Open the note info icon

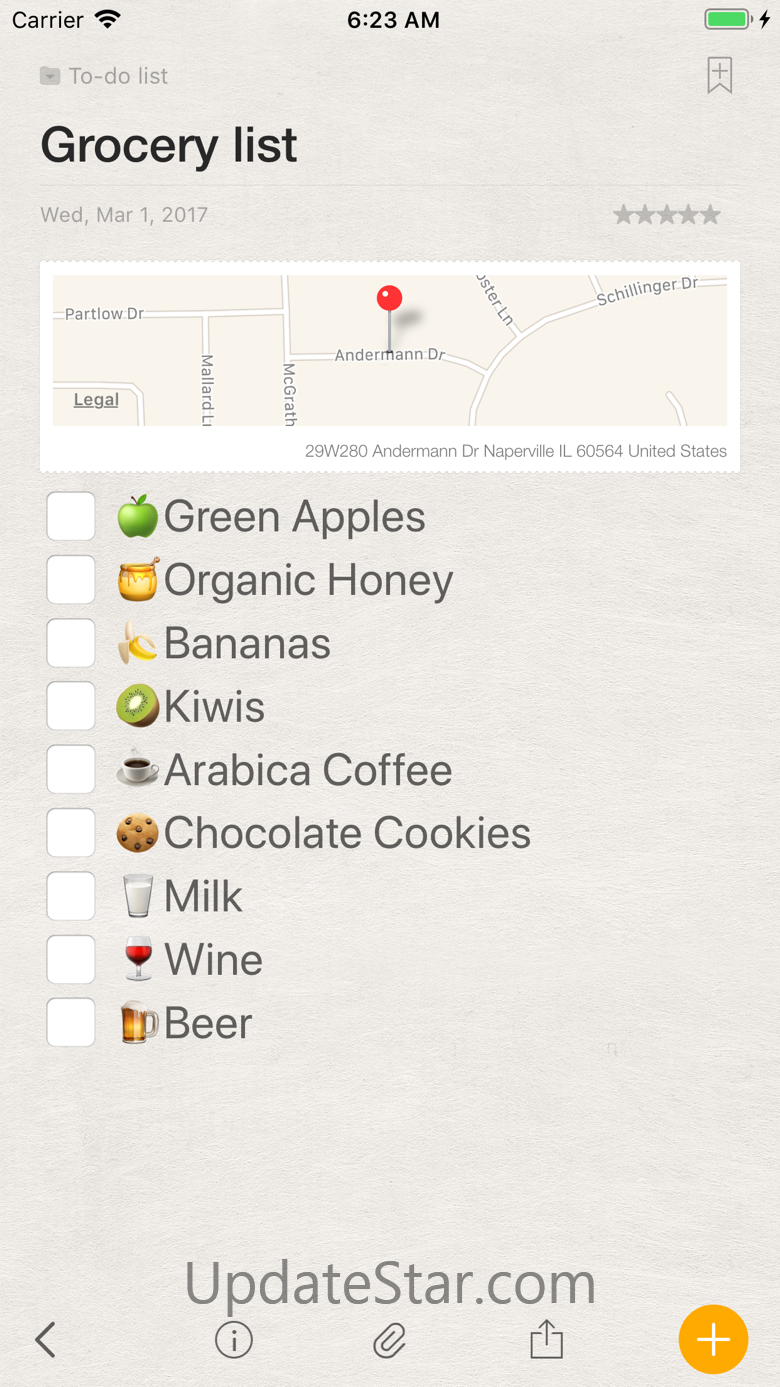click(234, 1340)
